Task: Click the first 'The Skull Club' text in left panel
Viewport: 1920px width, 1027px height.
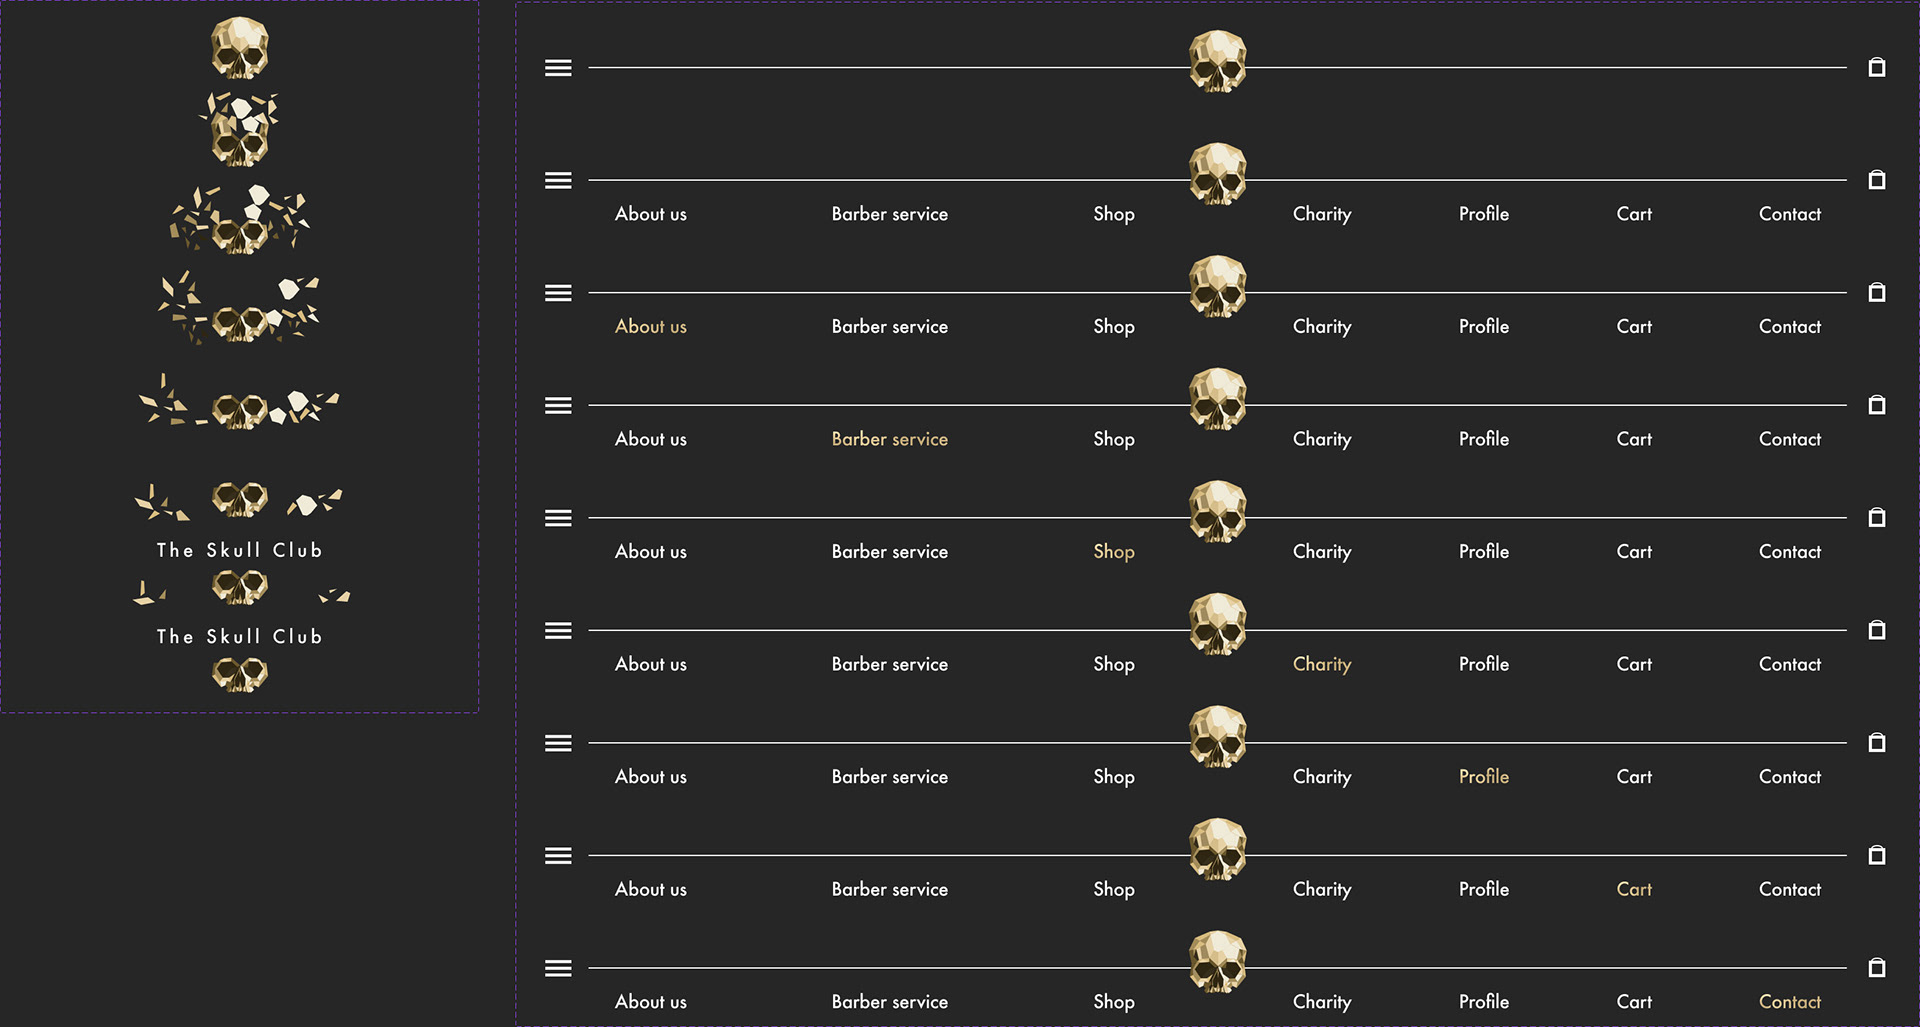Action: (x=240, y=550)
